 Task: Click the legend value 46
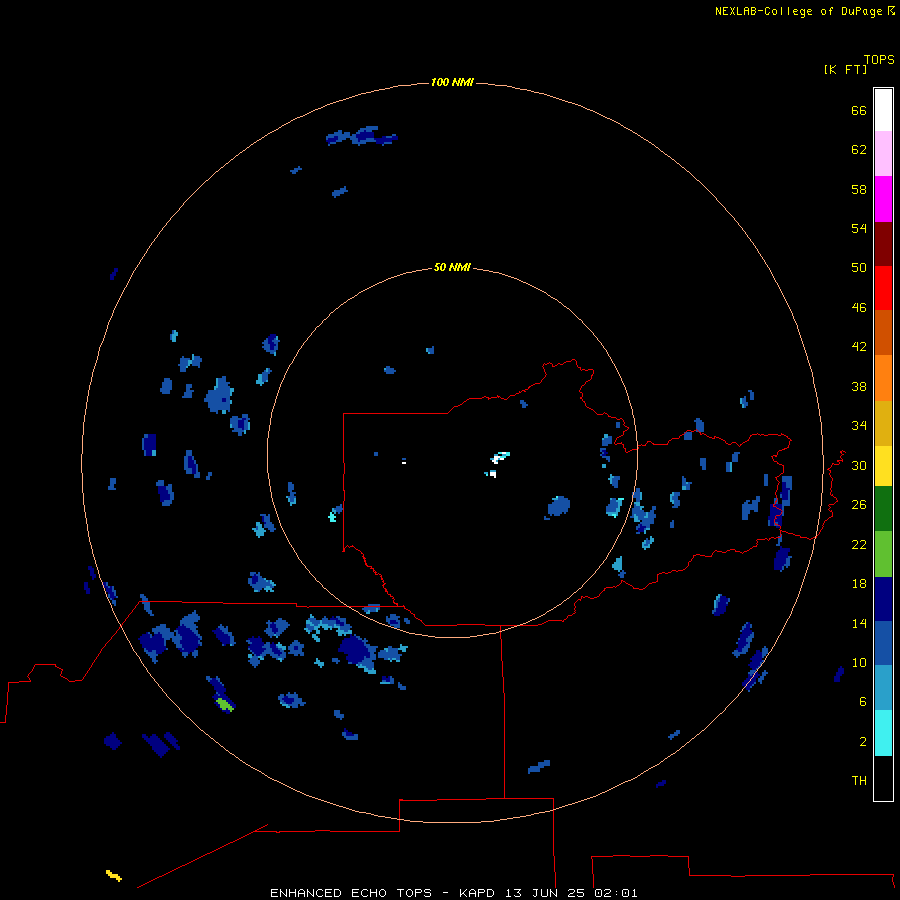click(859, 307)
